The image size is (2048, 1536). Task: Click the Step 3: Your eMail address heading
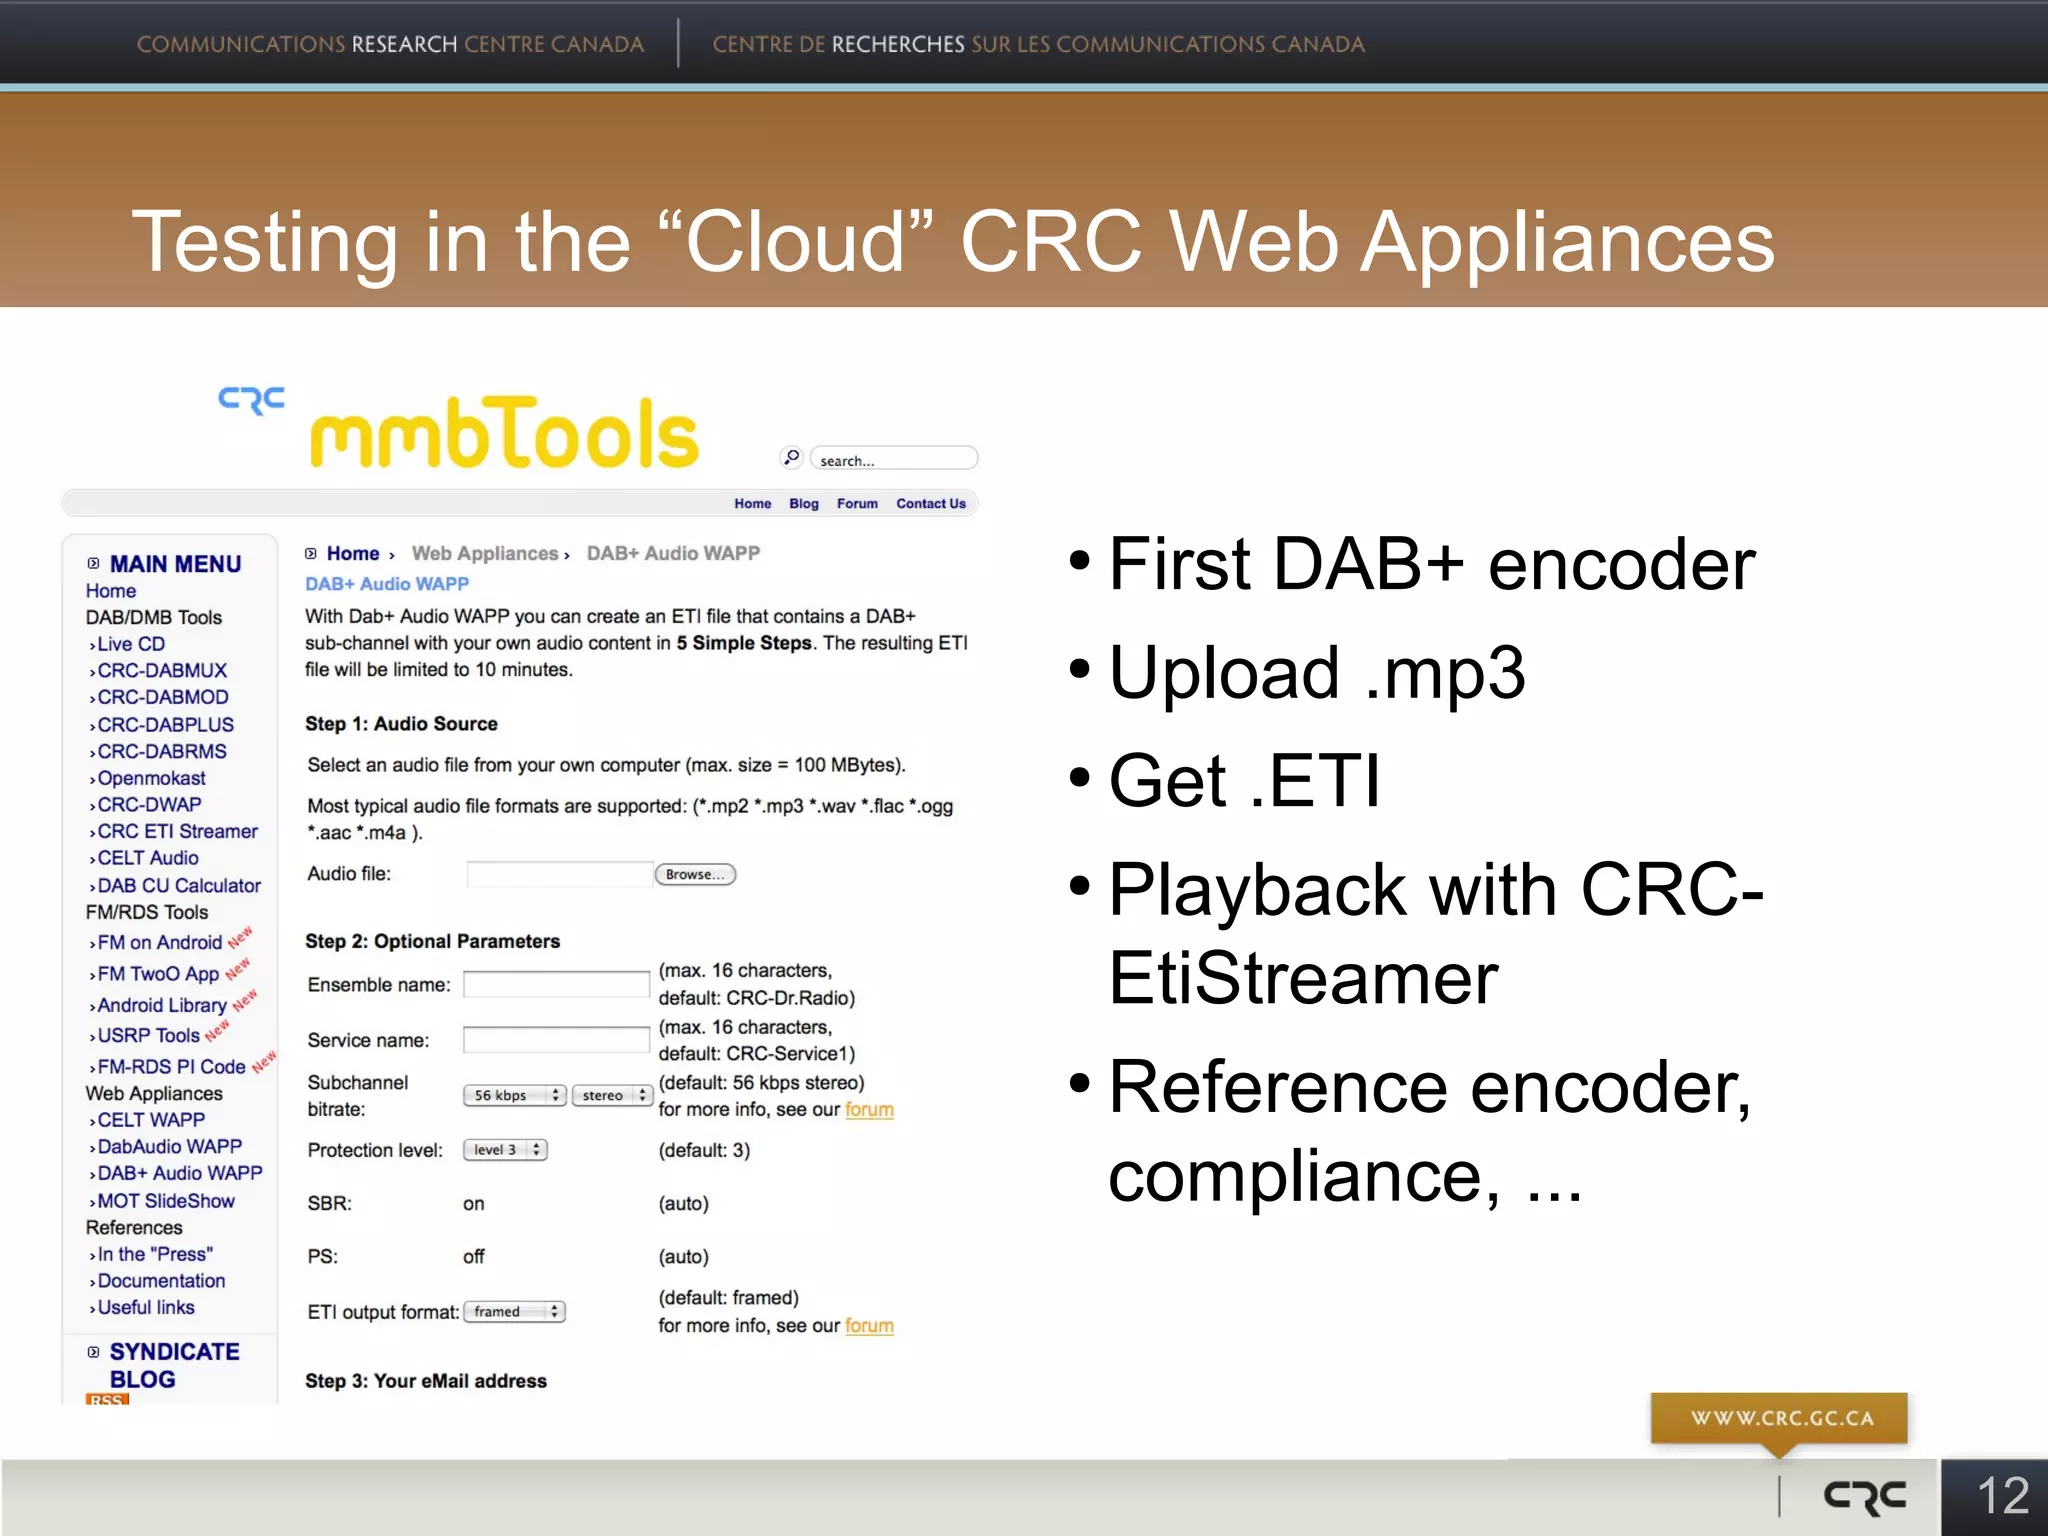point(426,1381)
